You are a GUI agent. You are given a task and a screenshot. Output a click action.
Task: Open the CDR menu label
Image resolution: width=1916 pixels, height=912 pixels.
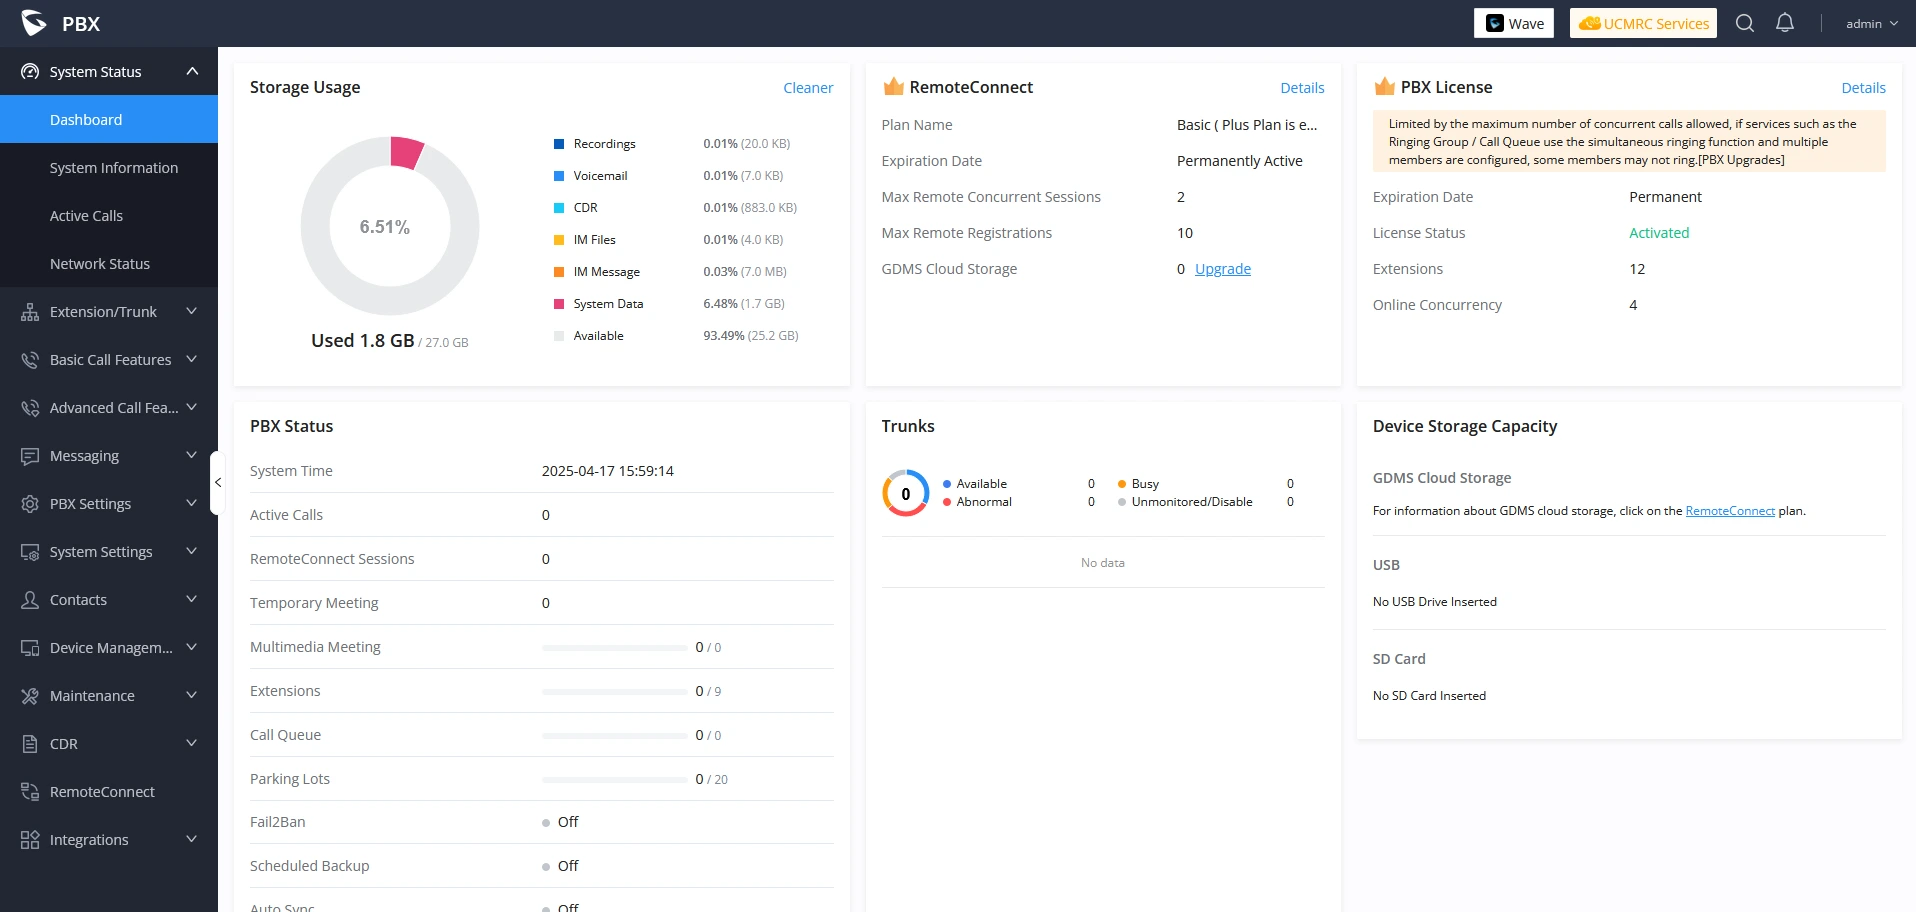(64, 744)
